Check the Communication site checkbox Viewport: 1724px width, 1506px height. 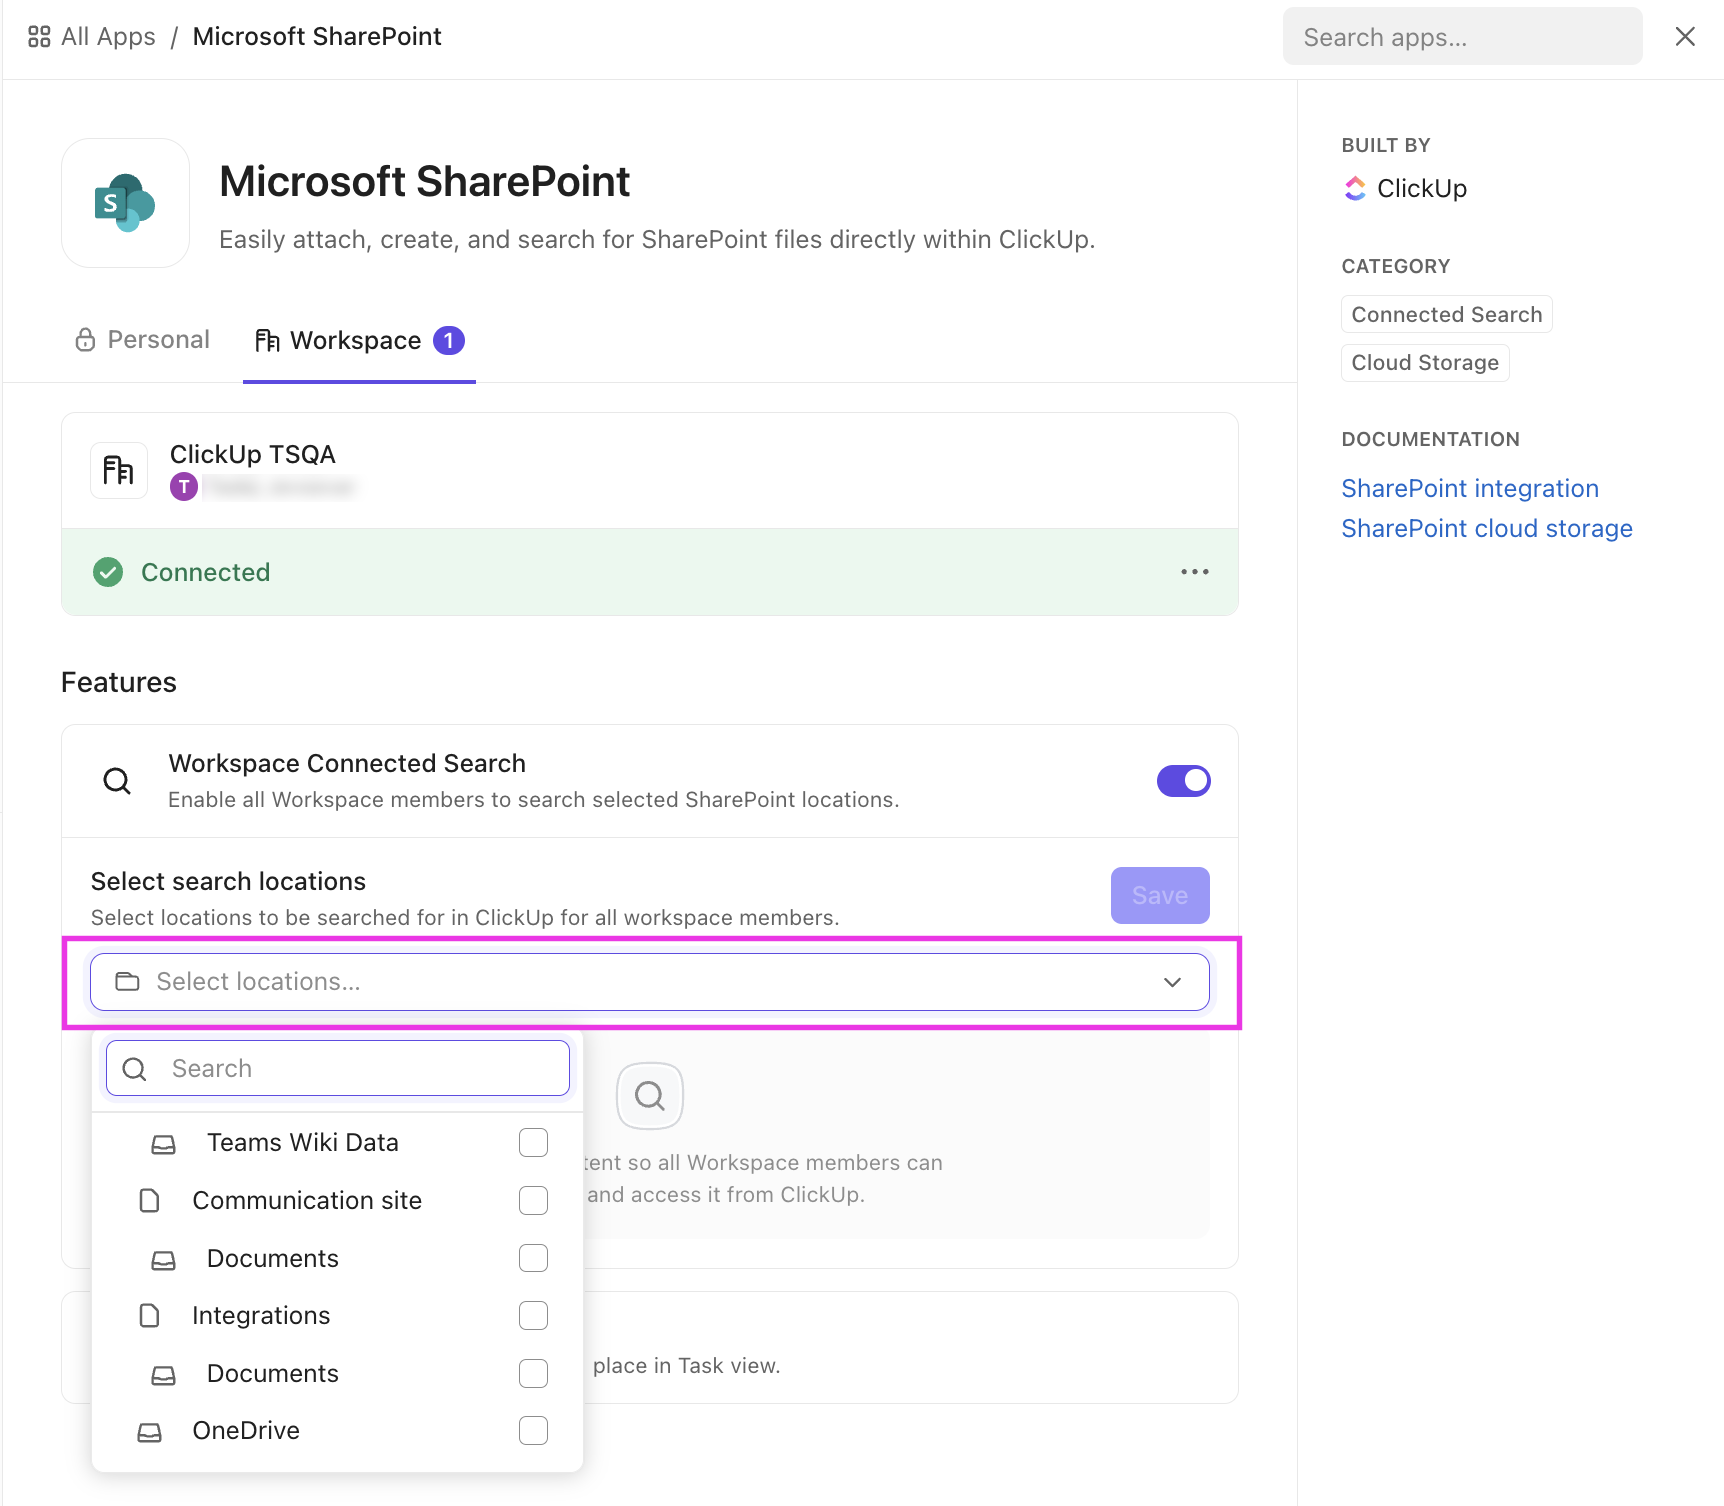coord(533,1200)
